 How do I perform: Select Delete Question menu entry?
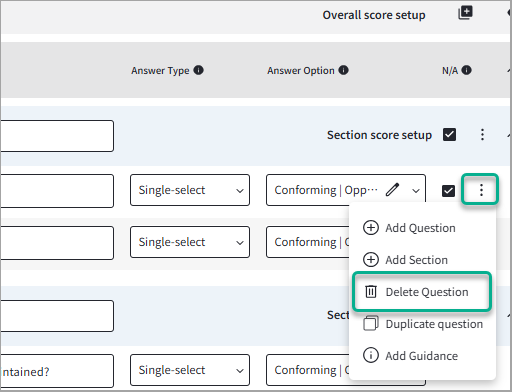tap(422, 292)
